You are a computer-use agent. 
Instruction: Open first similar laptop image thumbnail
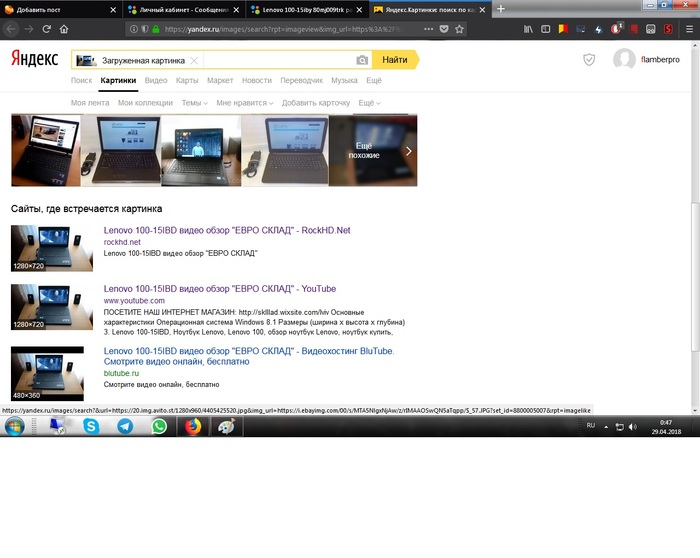click(46, 150)
